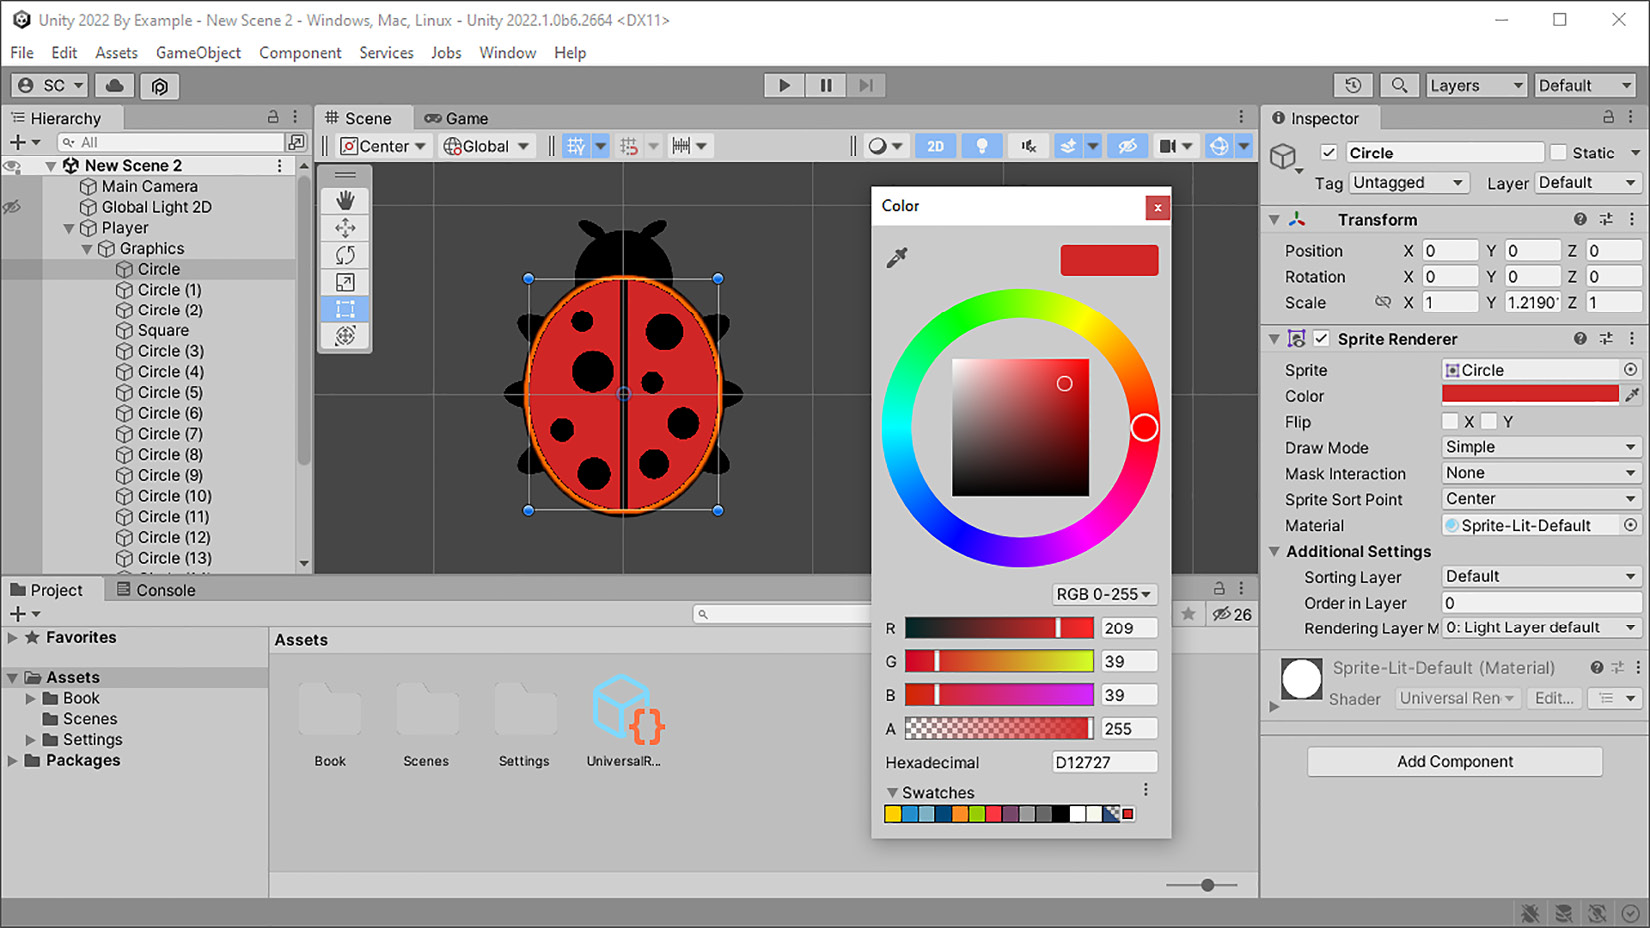
Task: Disable the Sprite Renderer component checkbox
Action: pyautogui.click(x=1321, y=339)
